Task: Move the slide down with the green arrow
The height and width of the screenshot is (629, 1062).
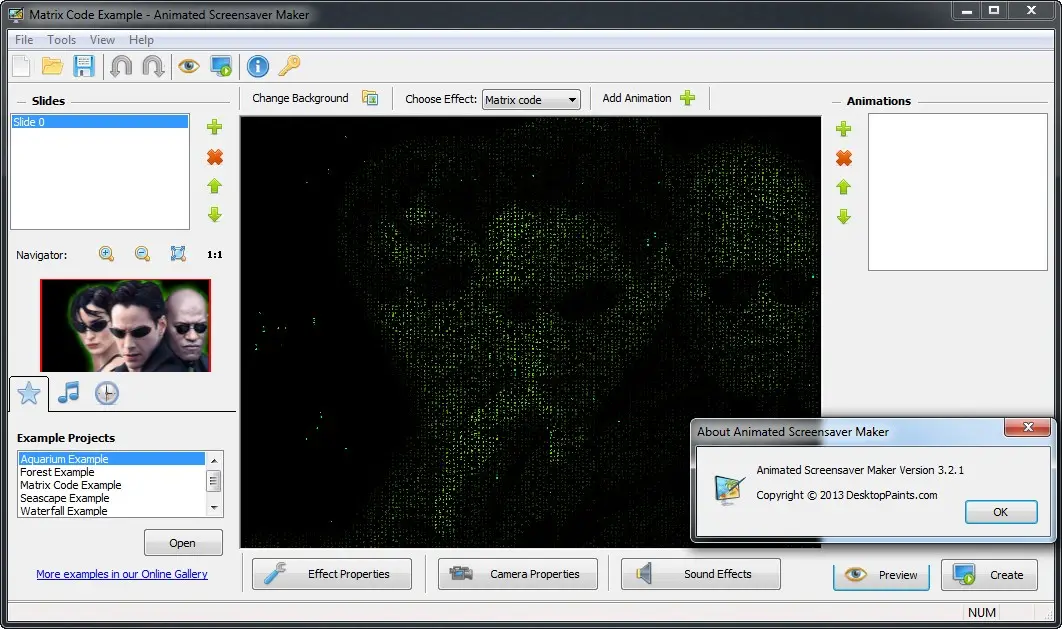Action: click(x=215, y=215)
